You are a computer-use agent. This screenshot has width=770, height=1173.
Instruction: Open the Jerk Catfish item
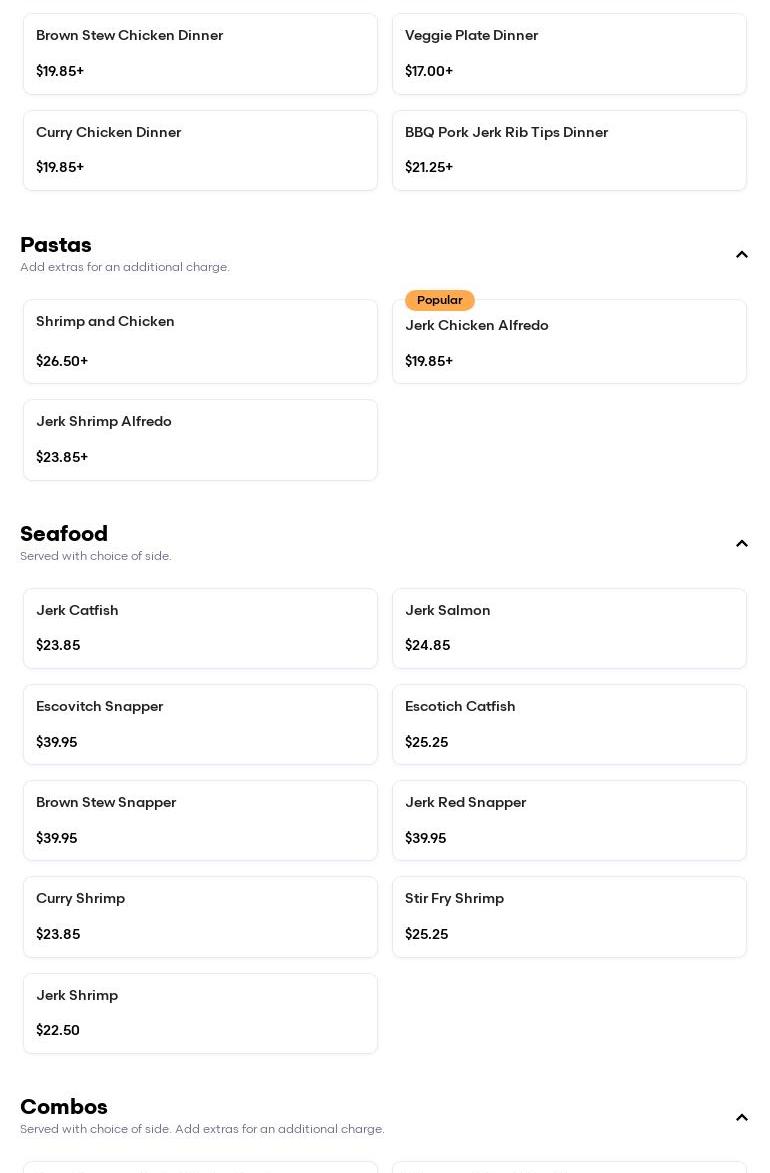200,628
